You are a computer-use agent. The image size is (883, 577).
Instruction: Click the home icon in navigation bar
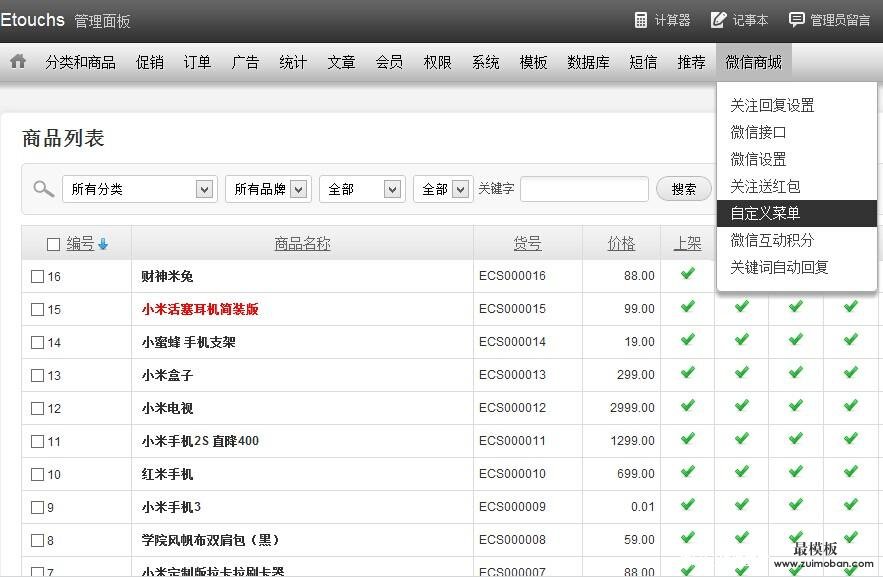point(18,61)
